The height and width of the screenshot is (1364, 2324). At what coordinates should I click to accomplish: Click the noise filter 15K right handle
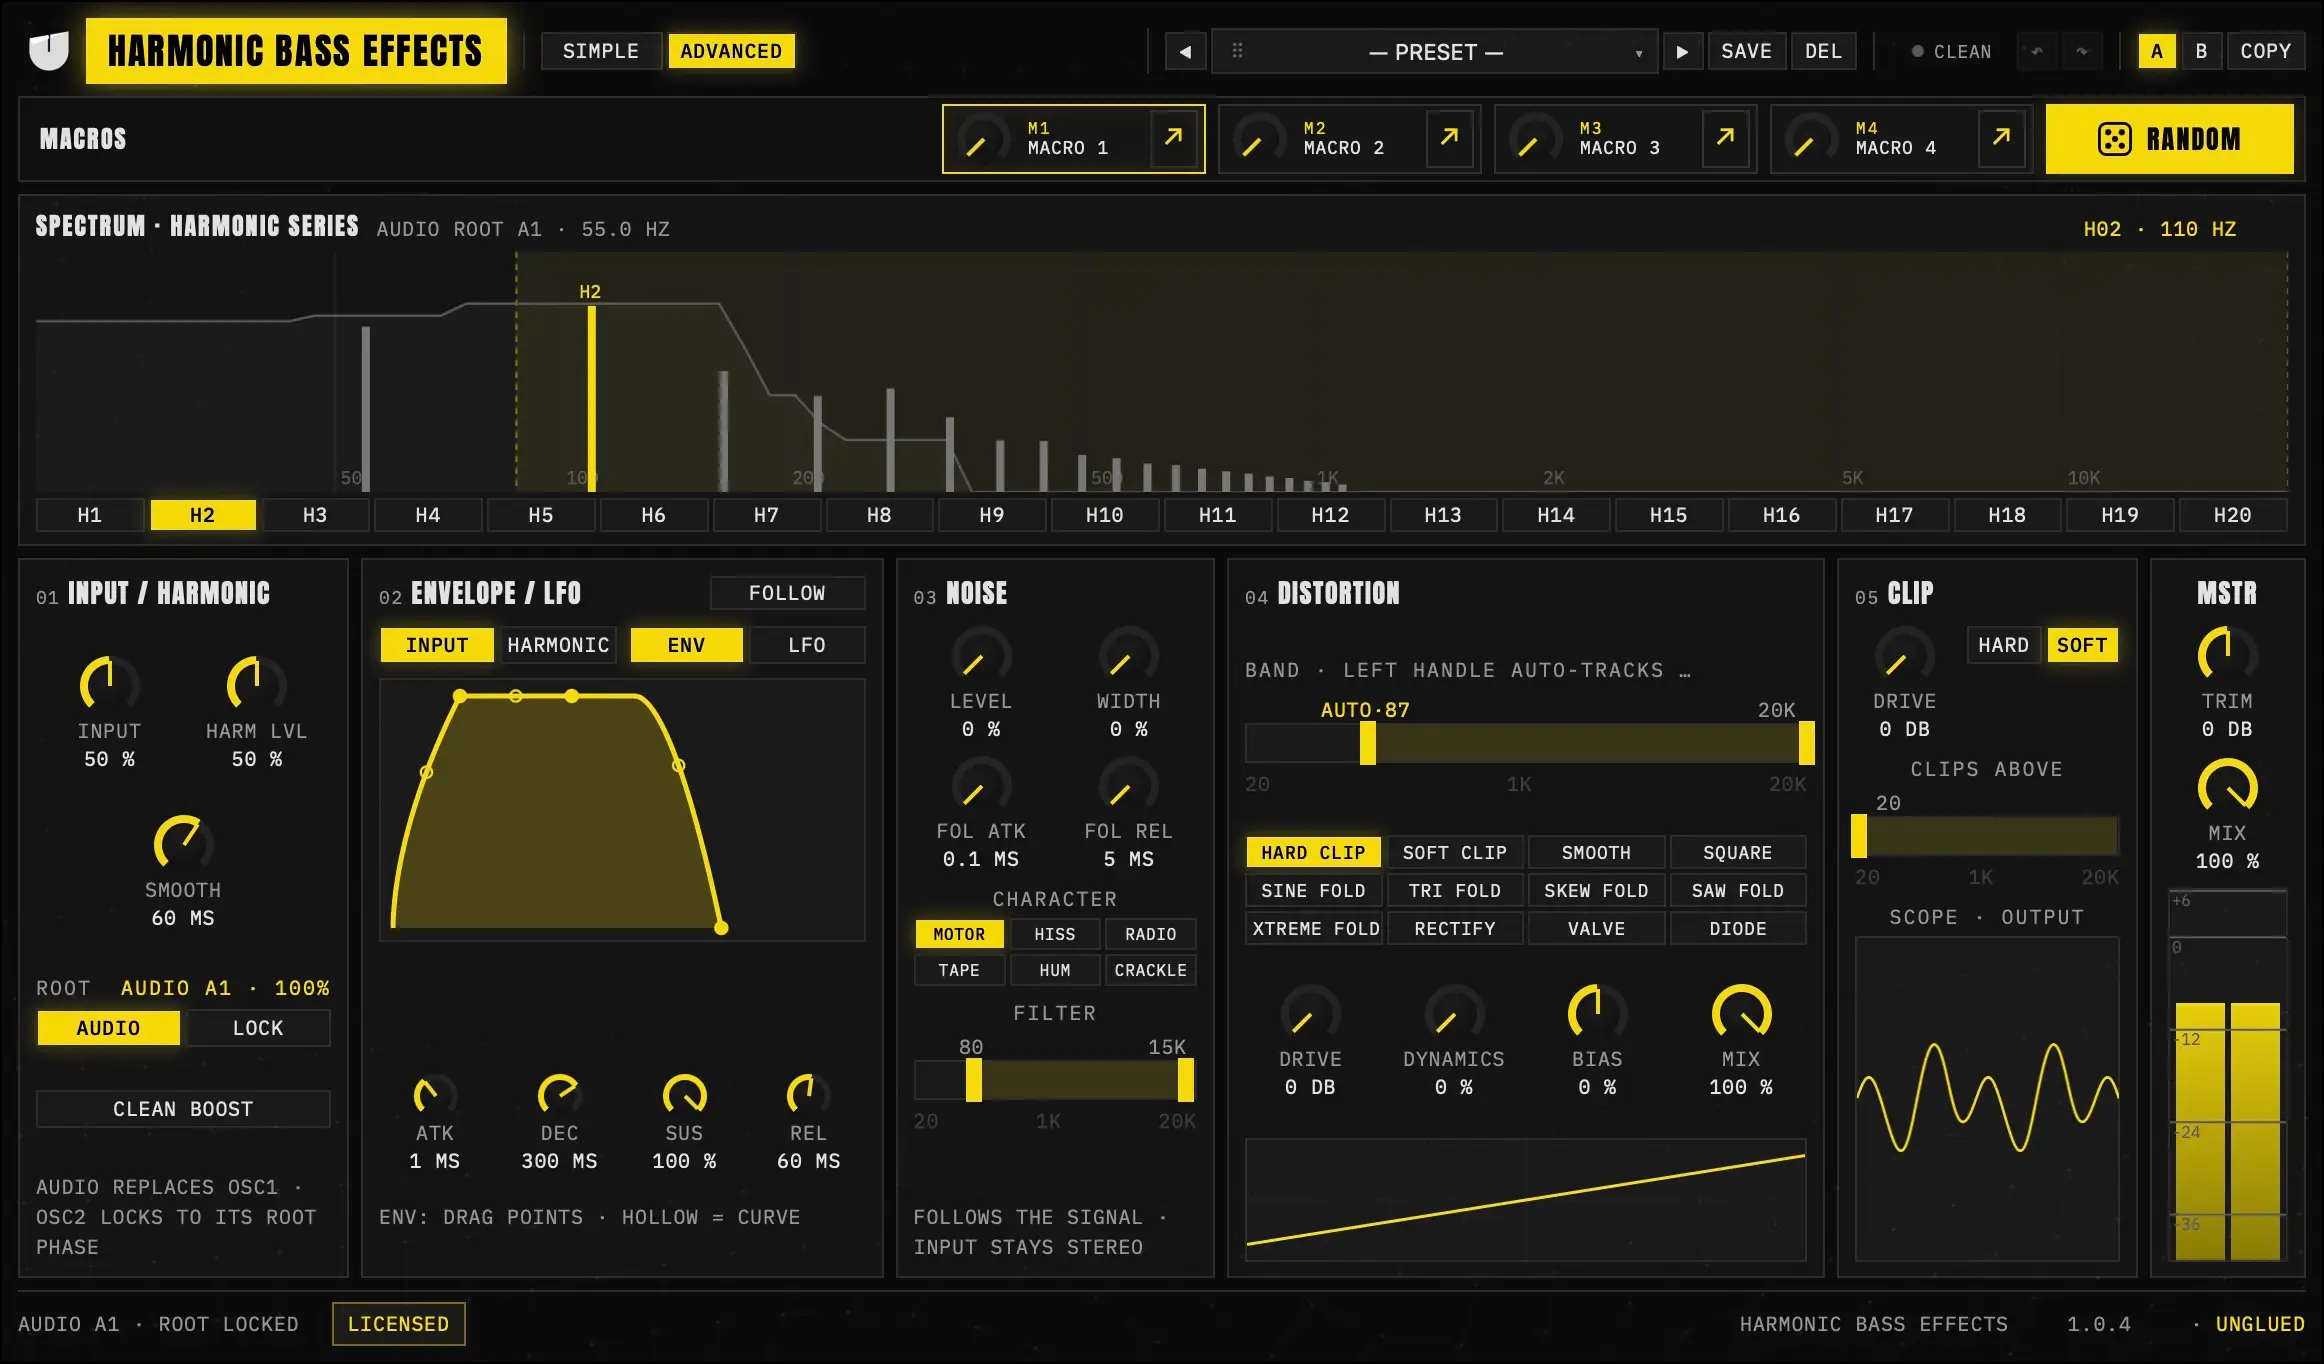pos(1185,1080)
